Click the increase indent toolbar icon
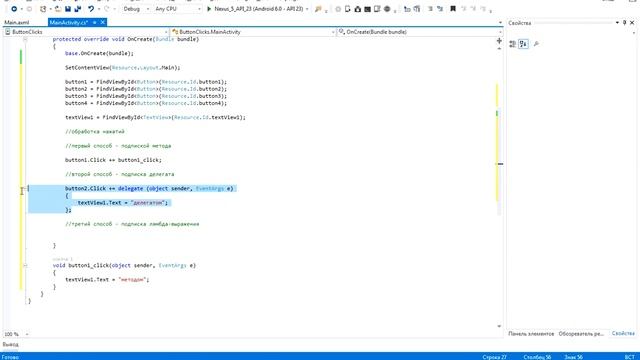 (x=417, y=9)
